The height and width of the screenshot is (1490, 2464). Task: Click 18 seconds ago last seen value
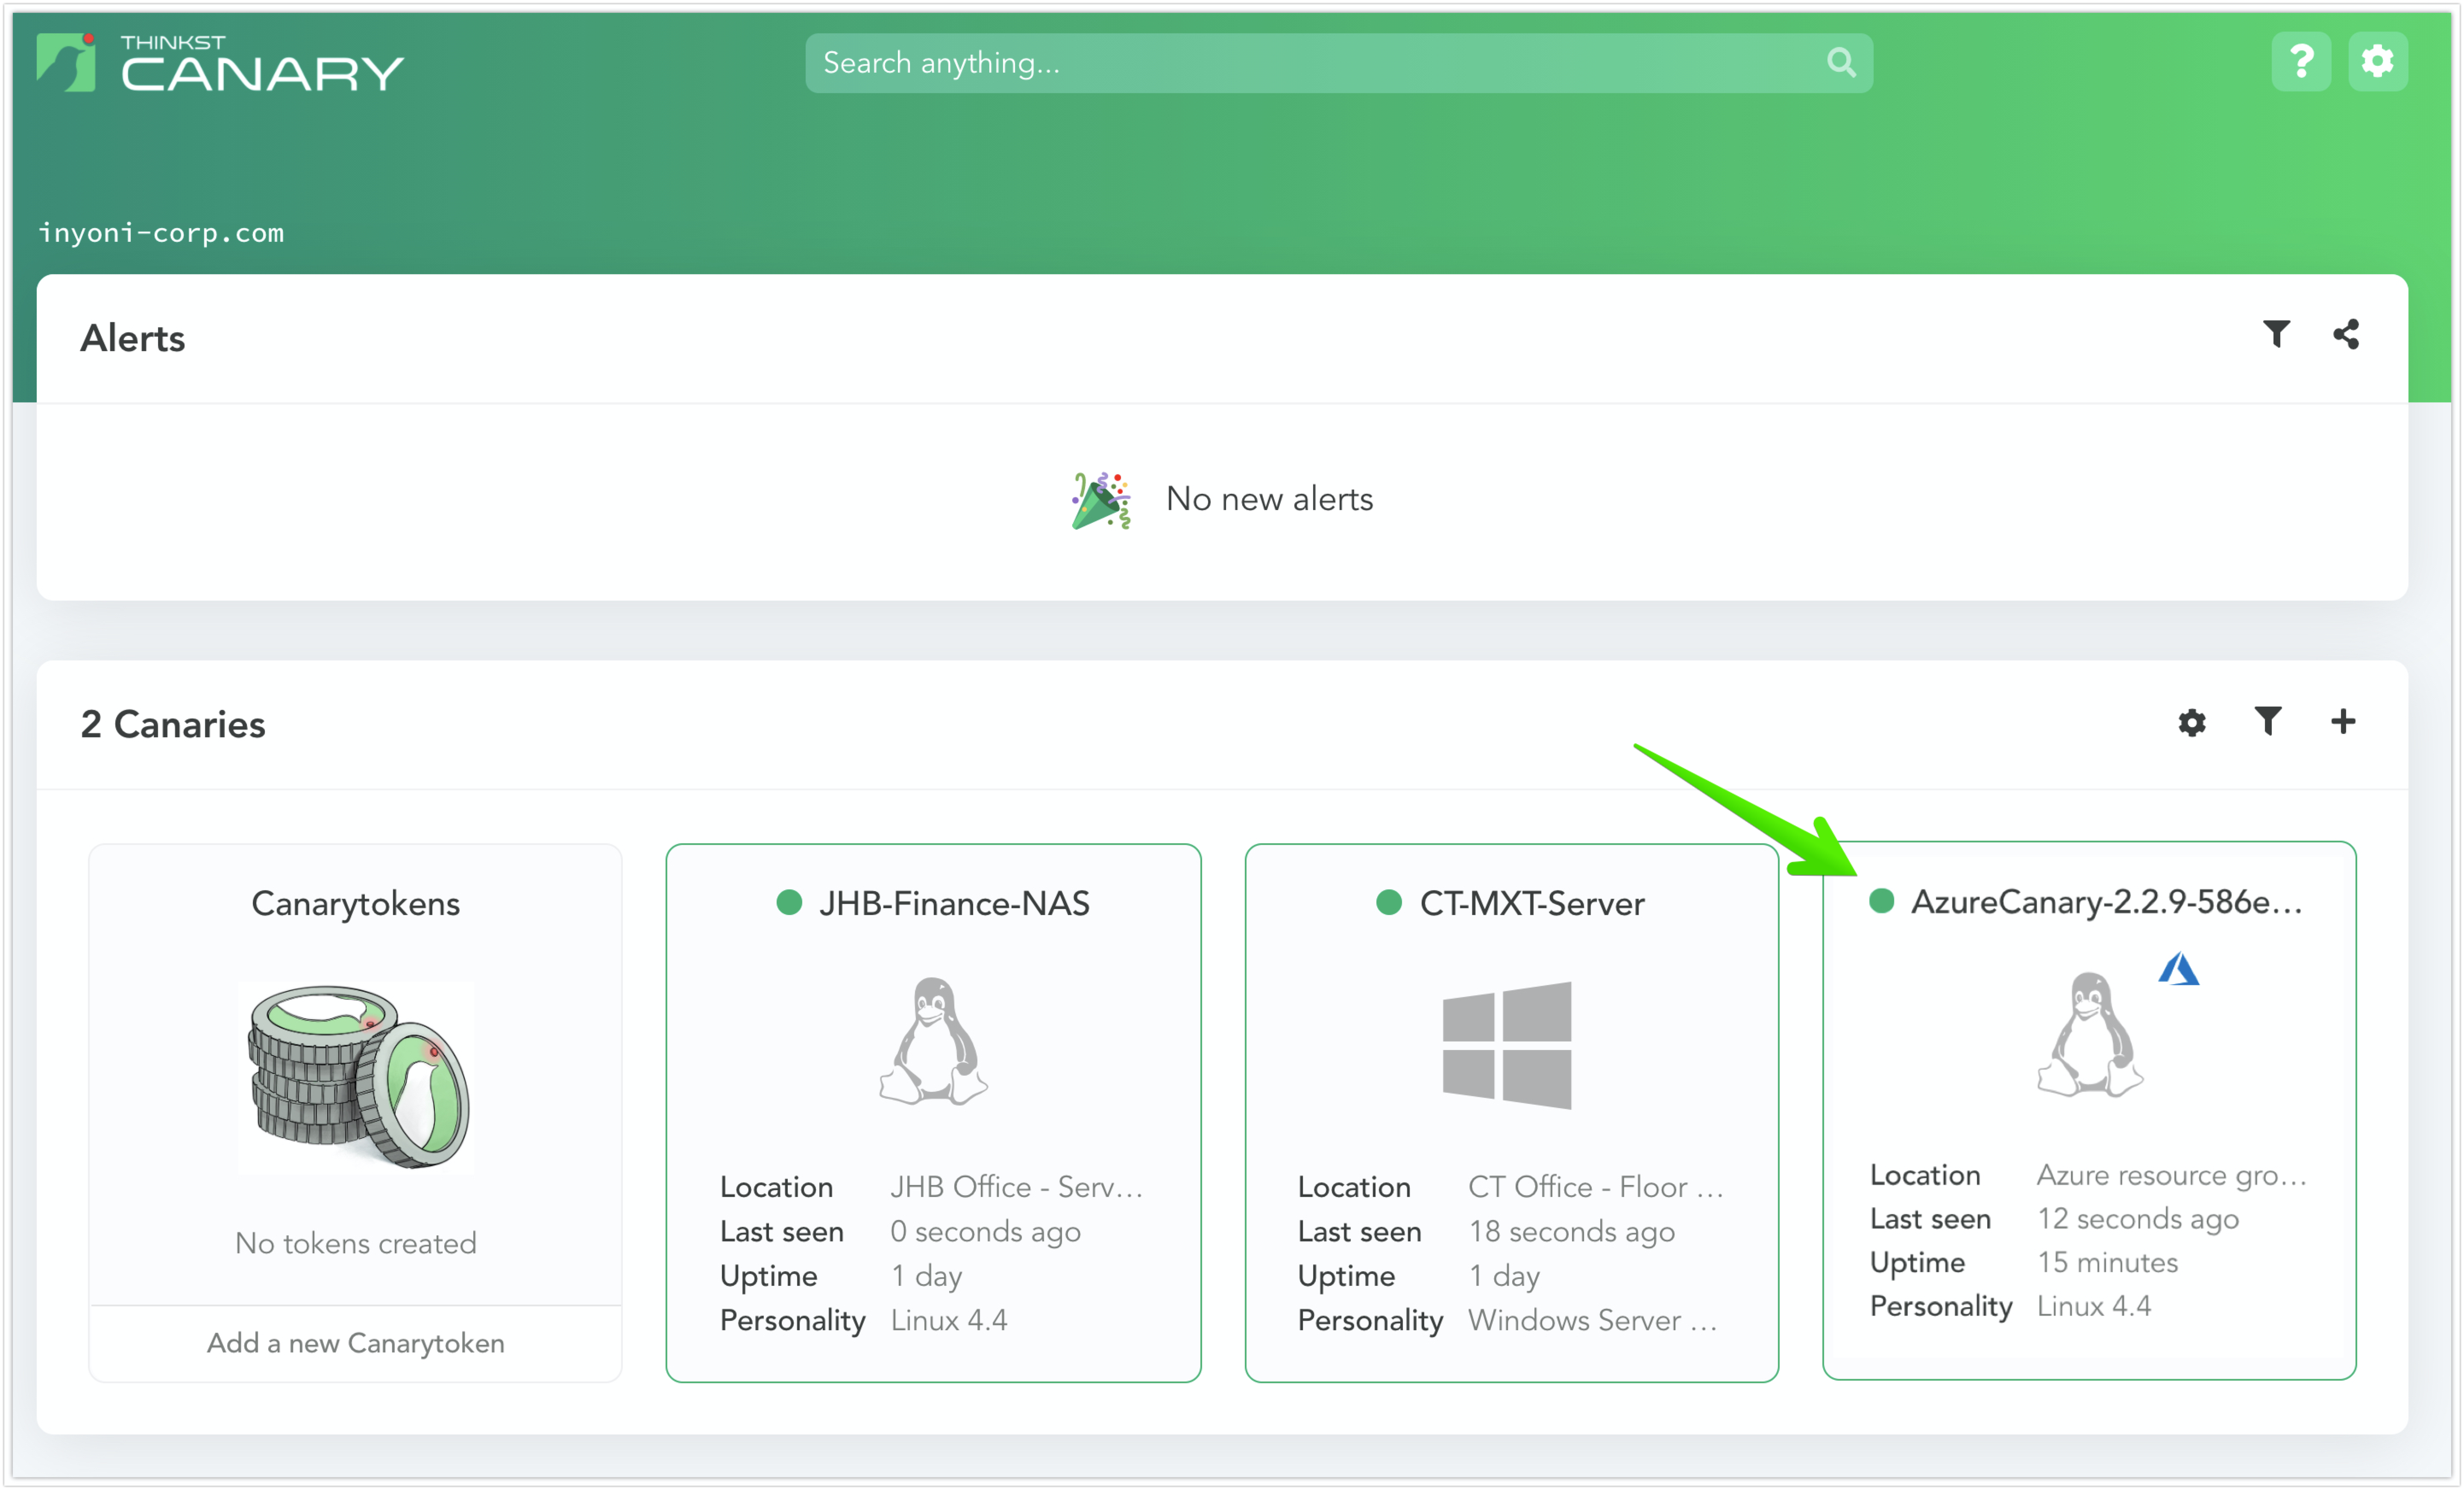click(x=1571, y=1232)
